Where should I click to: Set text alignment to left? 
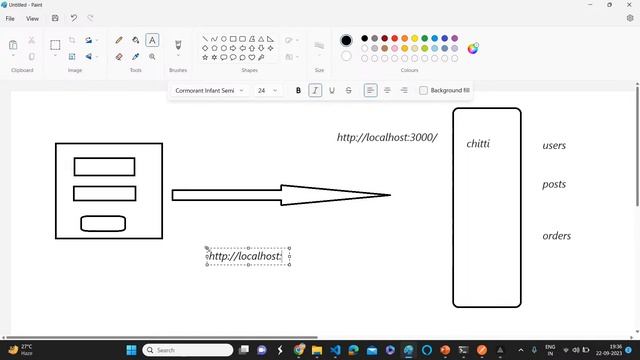click(370, 90)
